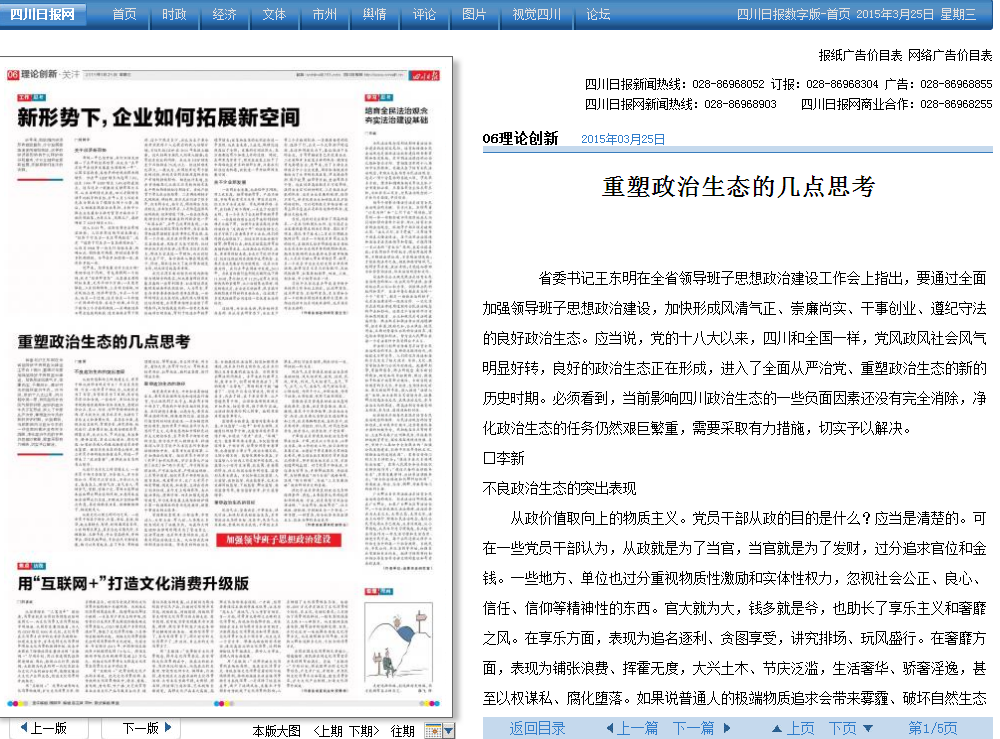The height and width of the screenshot is (739, 1000).
Task: Open 本版大图 full page image
Action: point(276,731)
